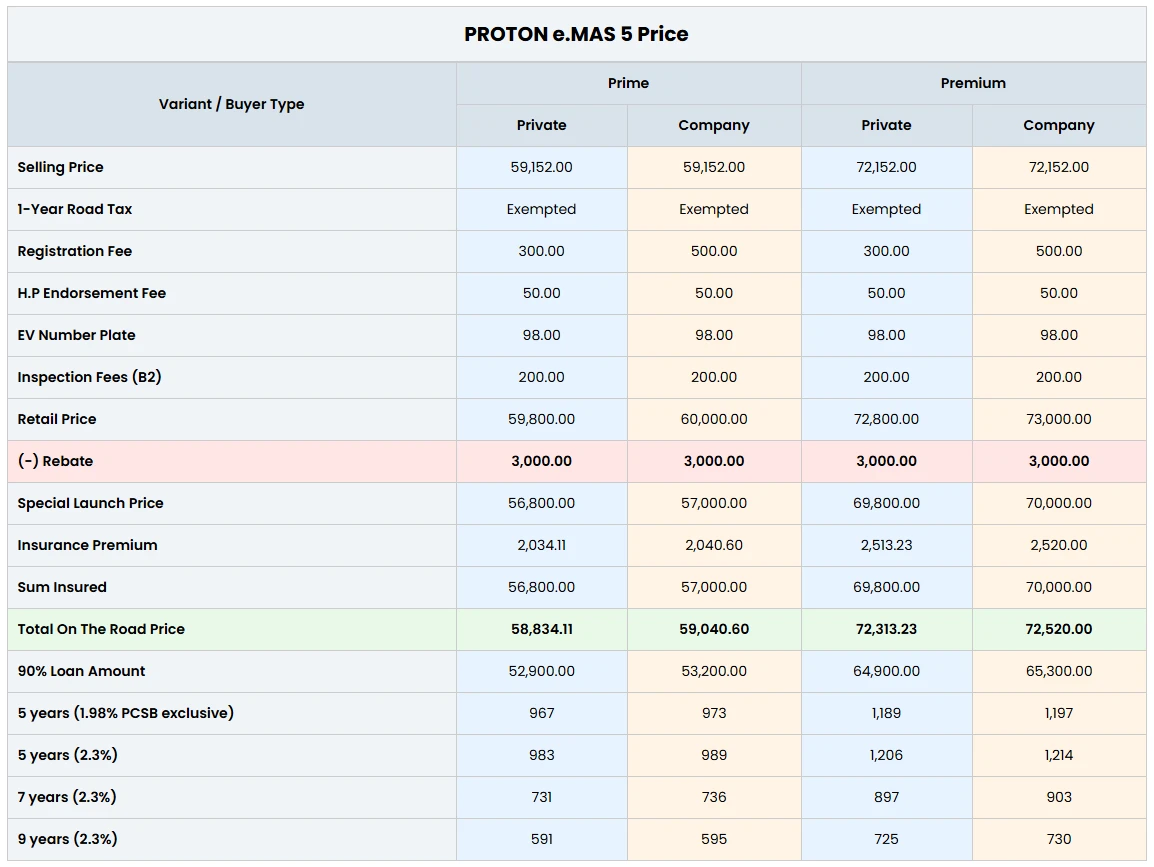Select the Premium column header
The width and height of the screenshot is (1154, 867).
pyautogui.click(x=973, y=83)
